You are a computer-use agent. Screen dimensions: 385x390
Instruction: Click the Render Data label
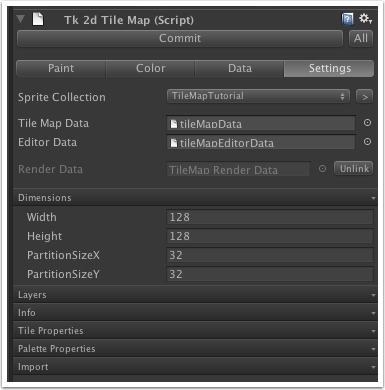point(50,169)
